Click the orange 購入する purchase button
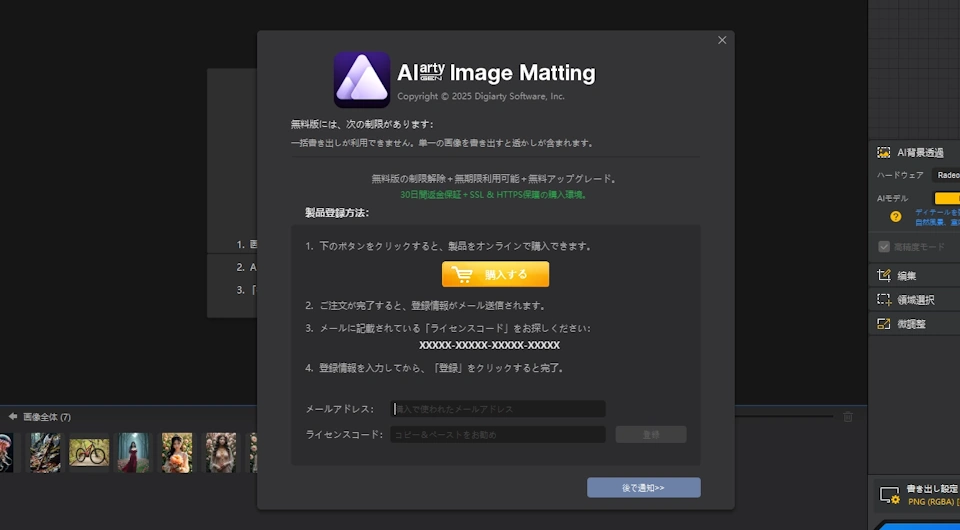The width and height of the screenshot is (960, 530). point(495,274)
